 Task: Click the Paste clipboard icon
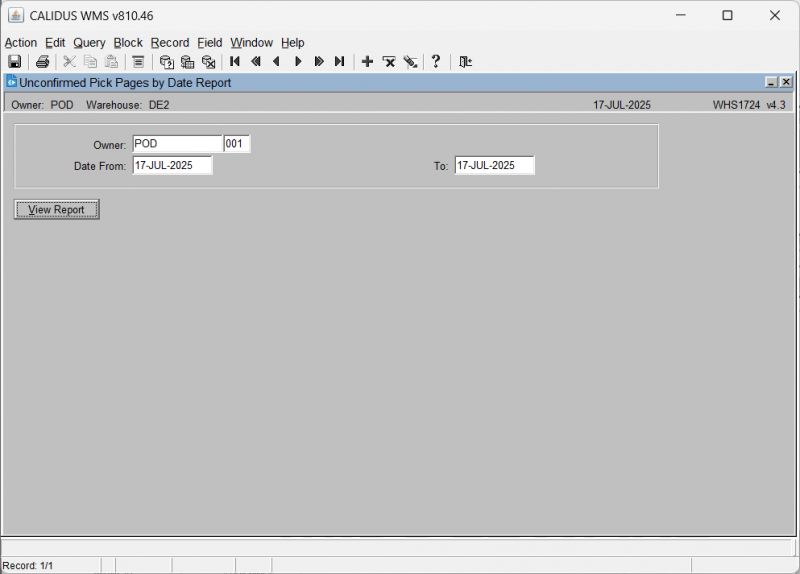point(111,62)
